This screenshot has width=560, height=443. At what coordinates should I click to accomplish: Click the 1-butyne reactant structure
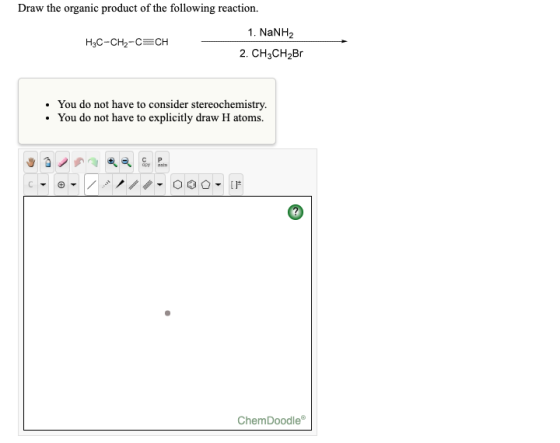(x=127, y=42)
